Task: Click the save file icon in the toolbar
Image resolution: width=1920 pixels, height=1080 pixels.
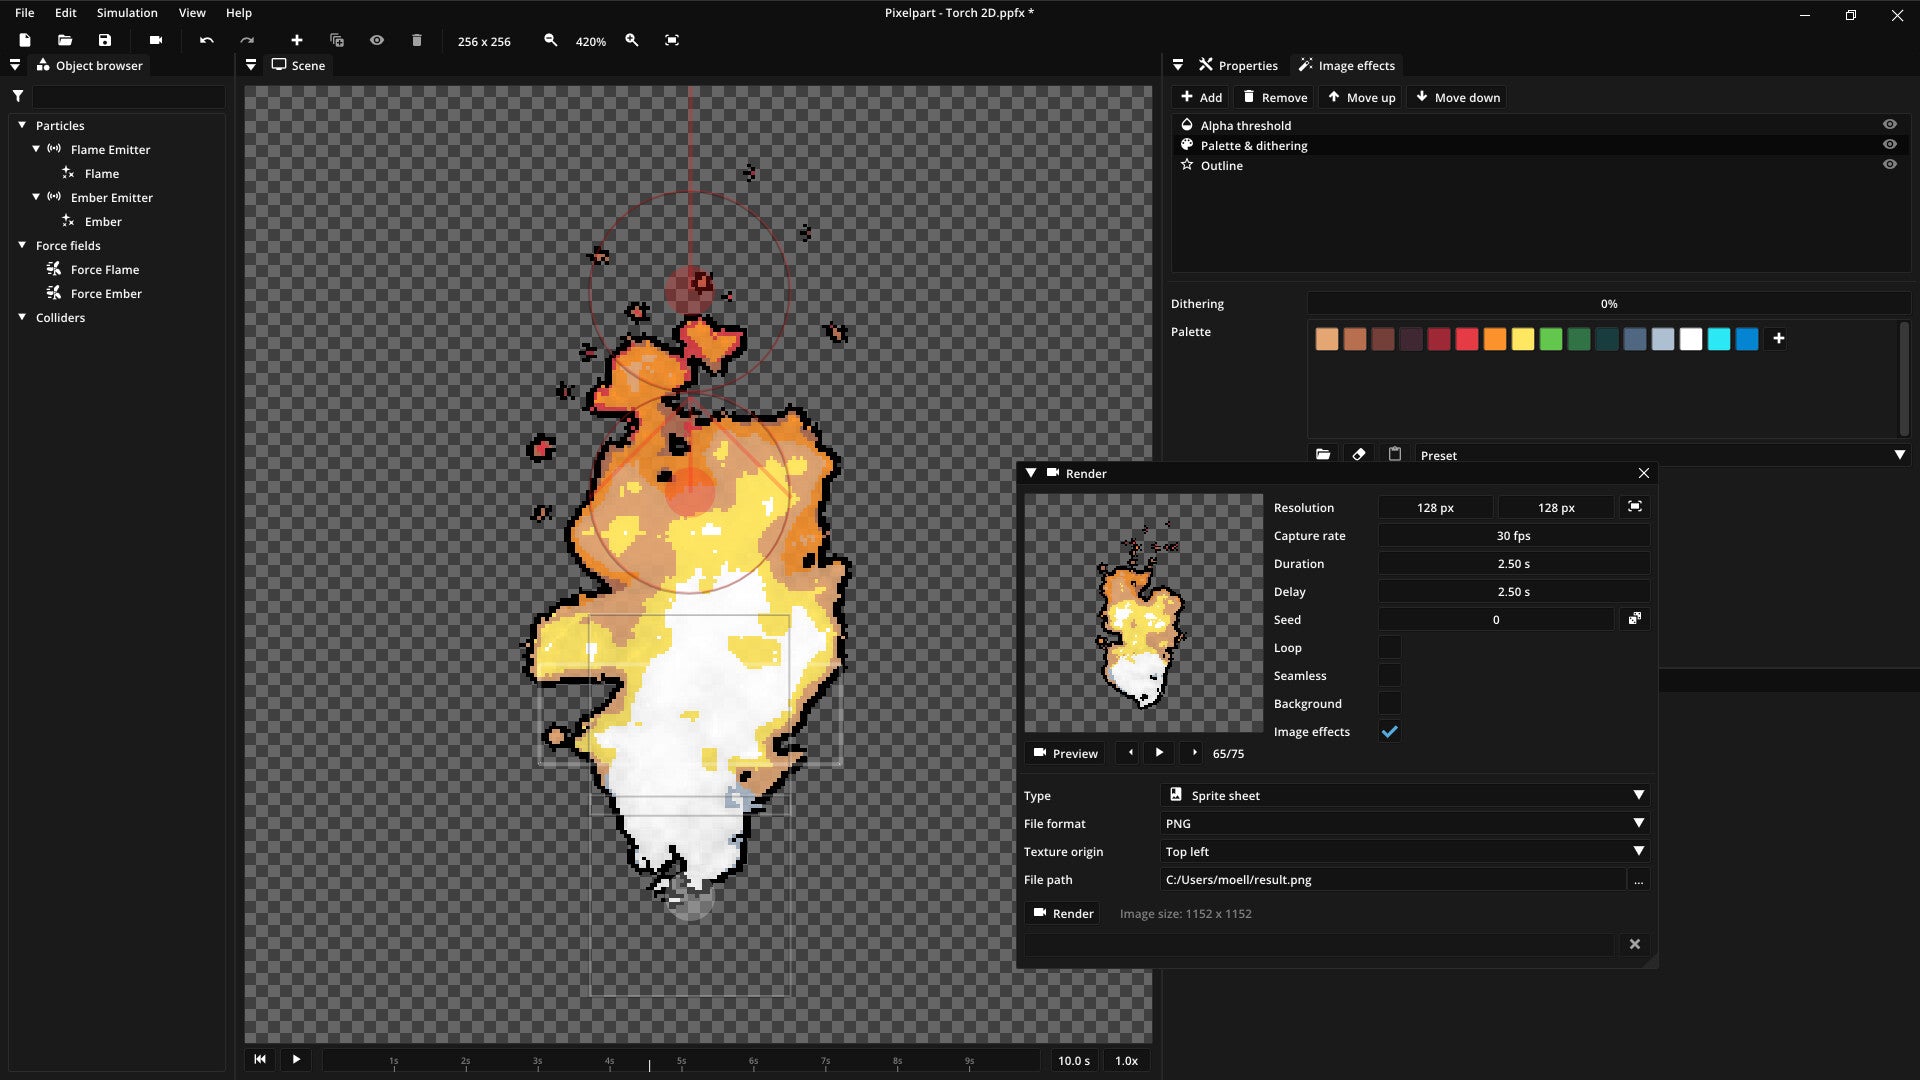Action: (x=105, y=40)
